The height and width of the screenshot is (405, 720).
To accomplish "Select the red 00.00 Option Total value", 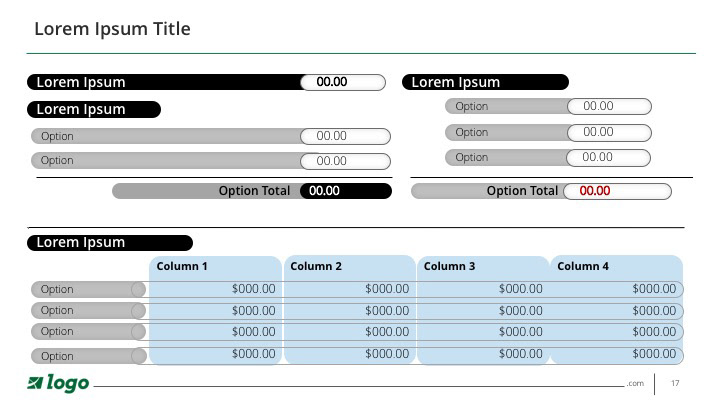I will 617,191.
